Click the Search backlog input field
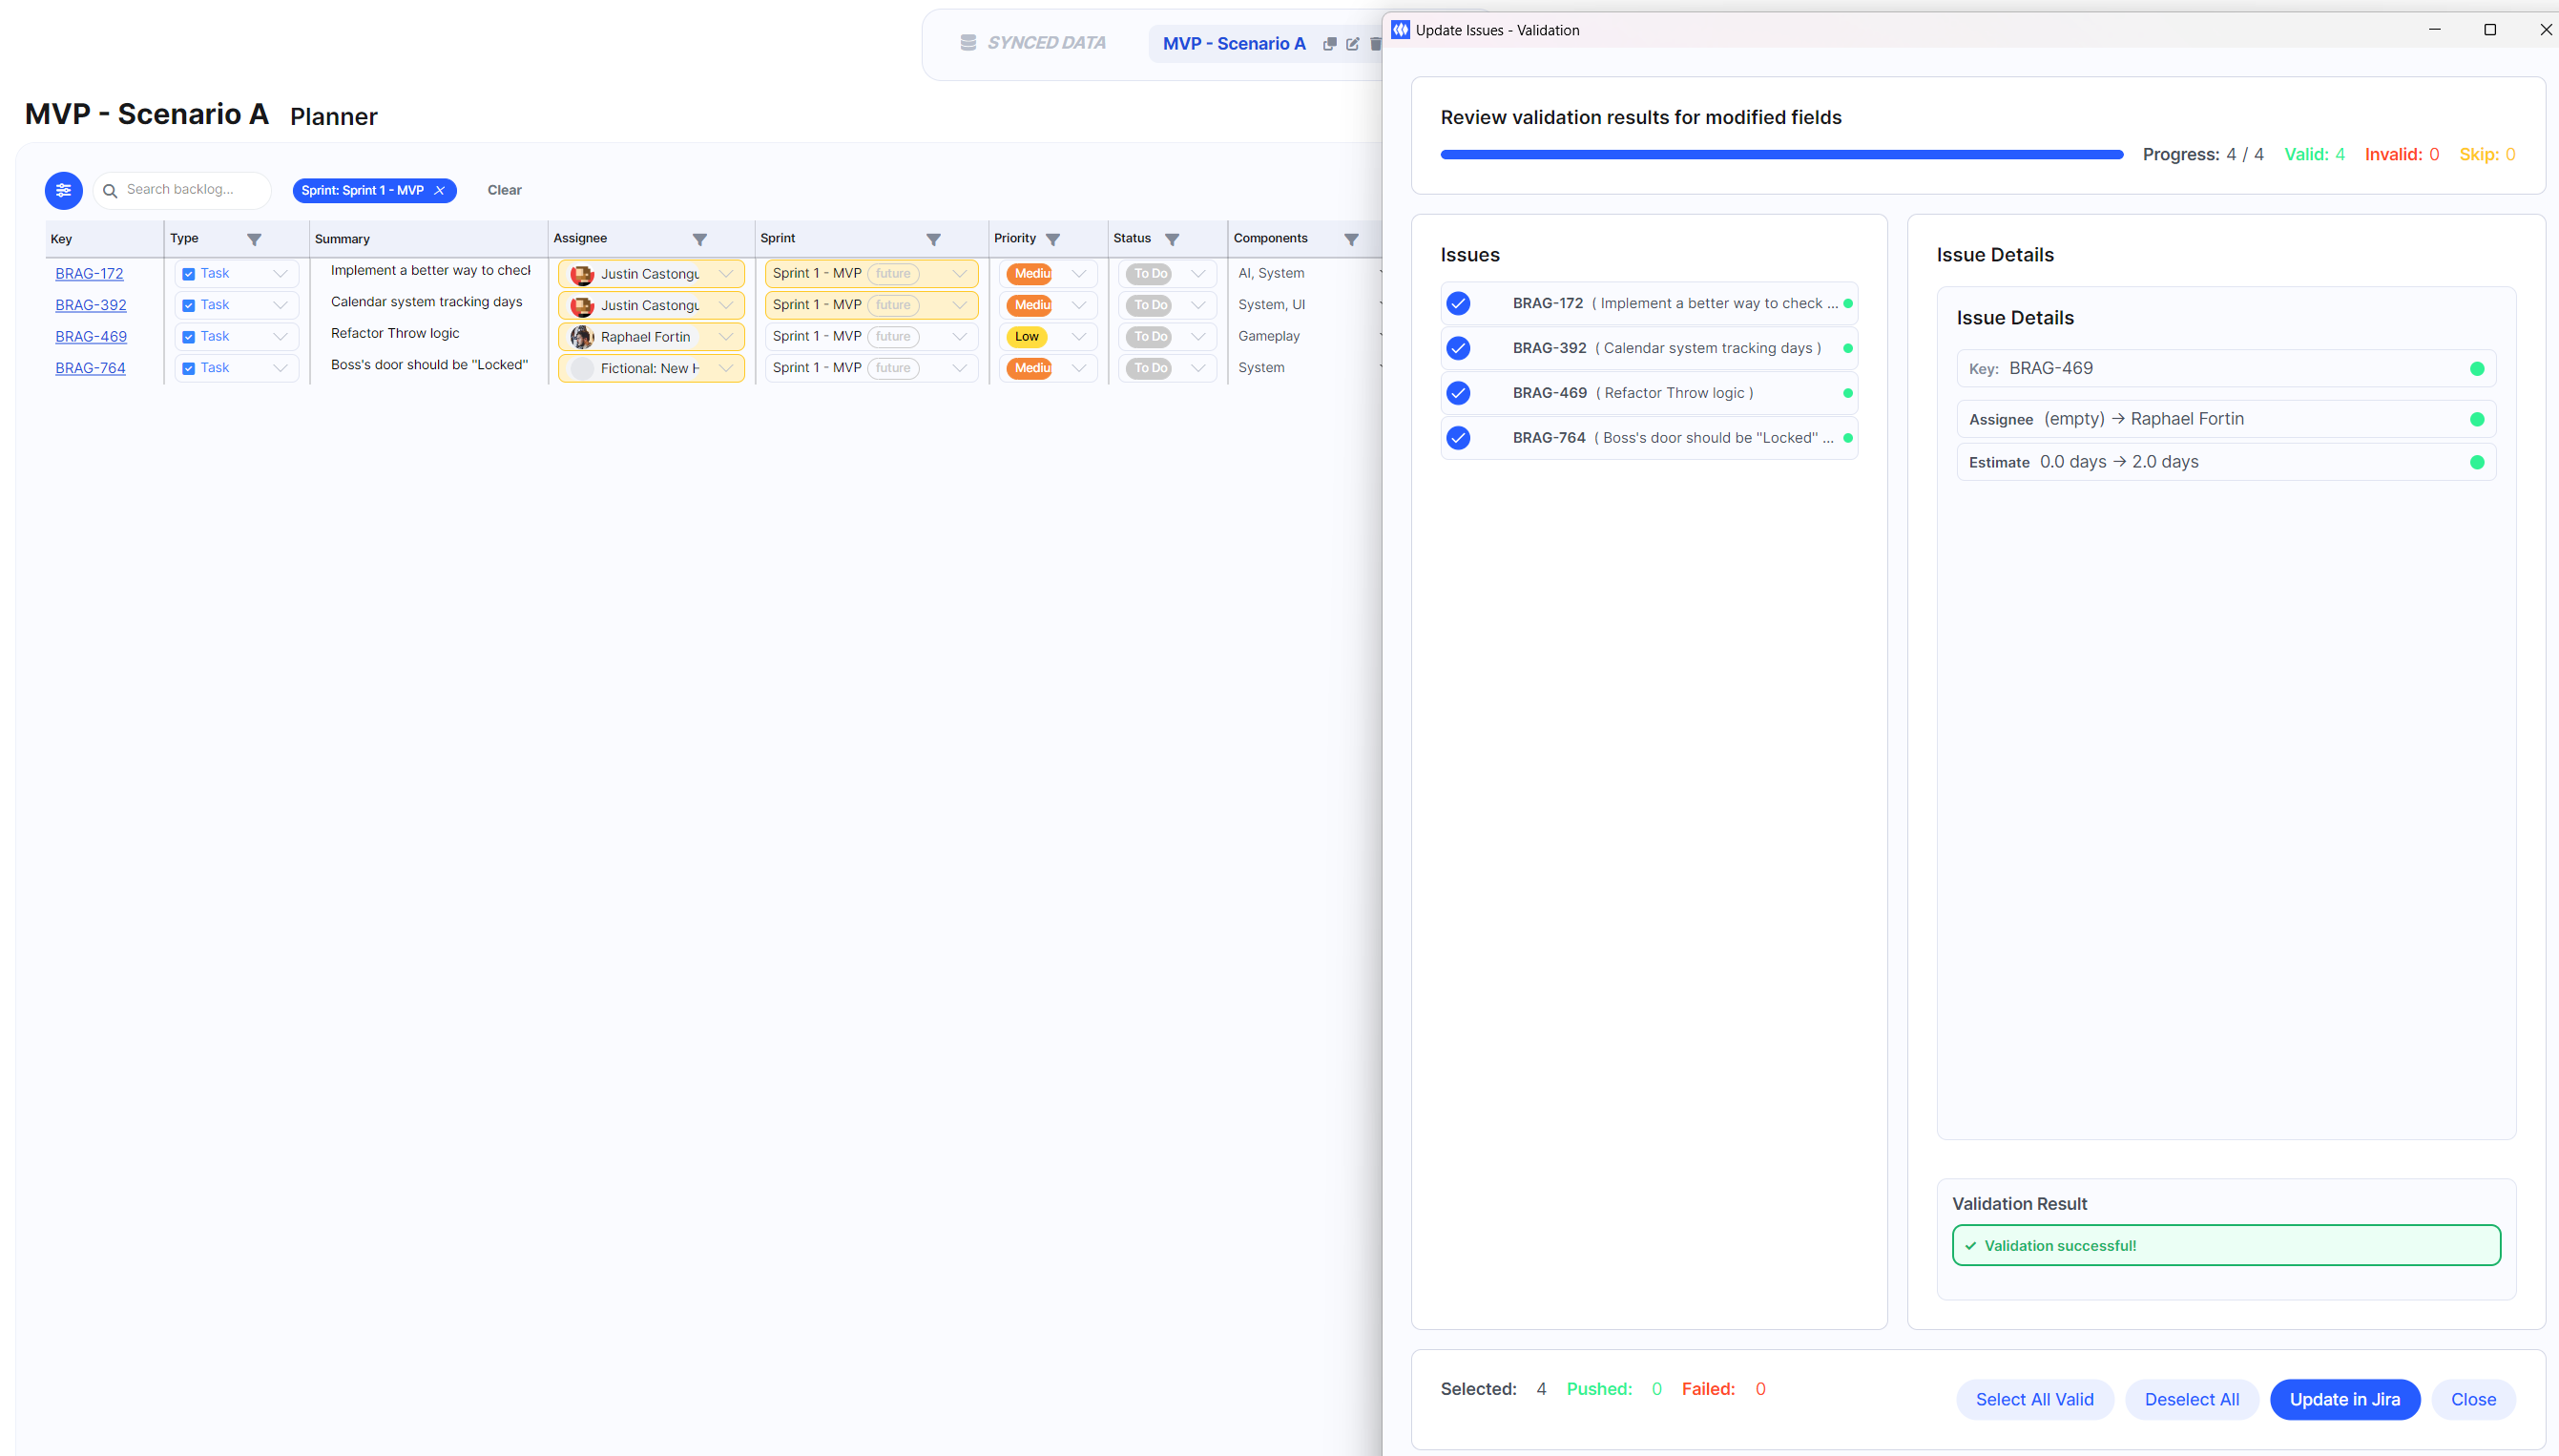The height and width of the screenshot is (1456, 2559). pyautogui.click(x=190, y=189)
